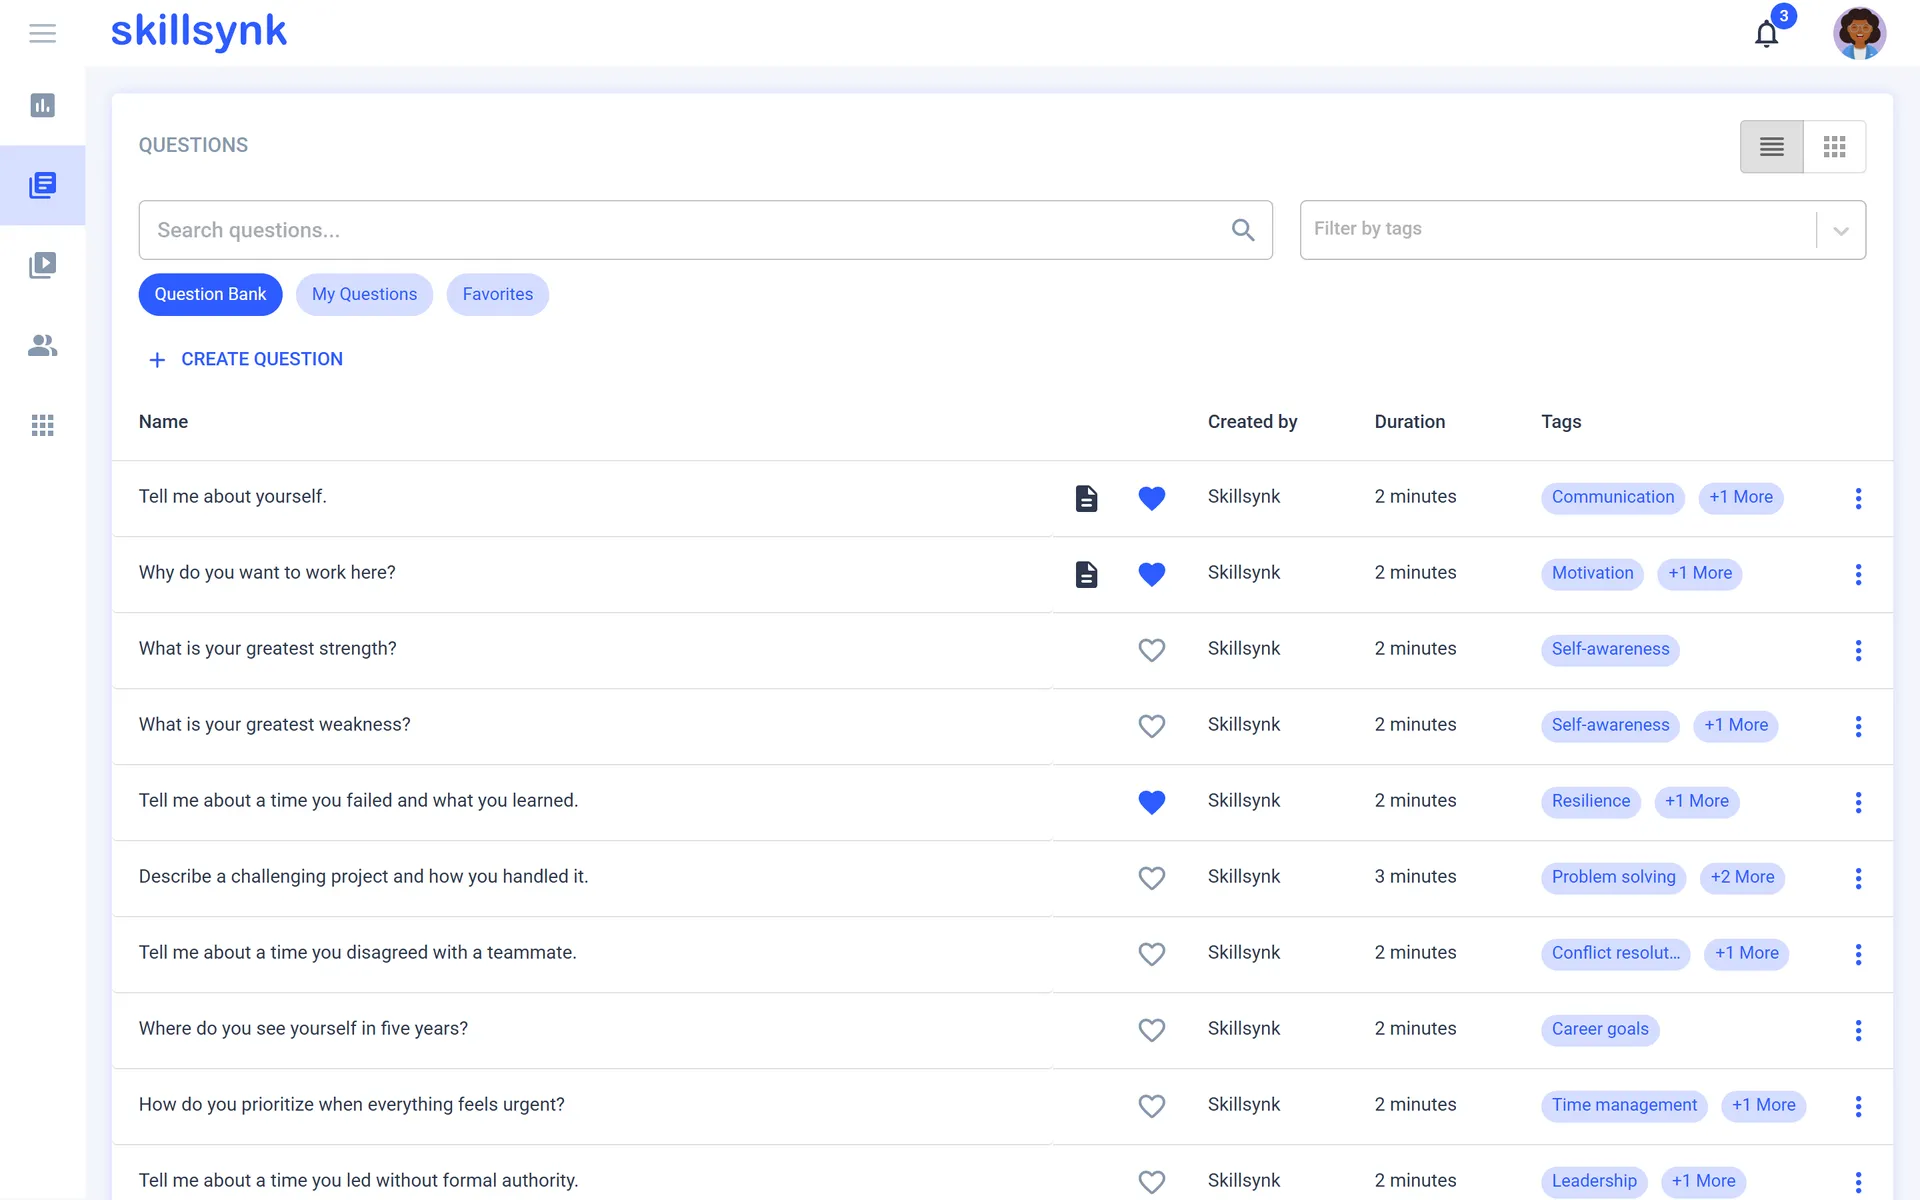Open the hamburger menu in the header
Screen dimensions: 1920x1200
click(x=42, y=33)
